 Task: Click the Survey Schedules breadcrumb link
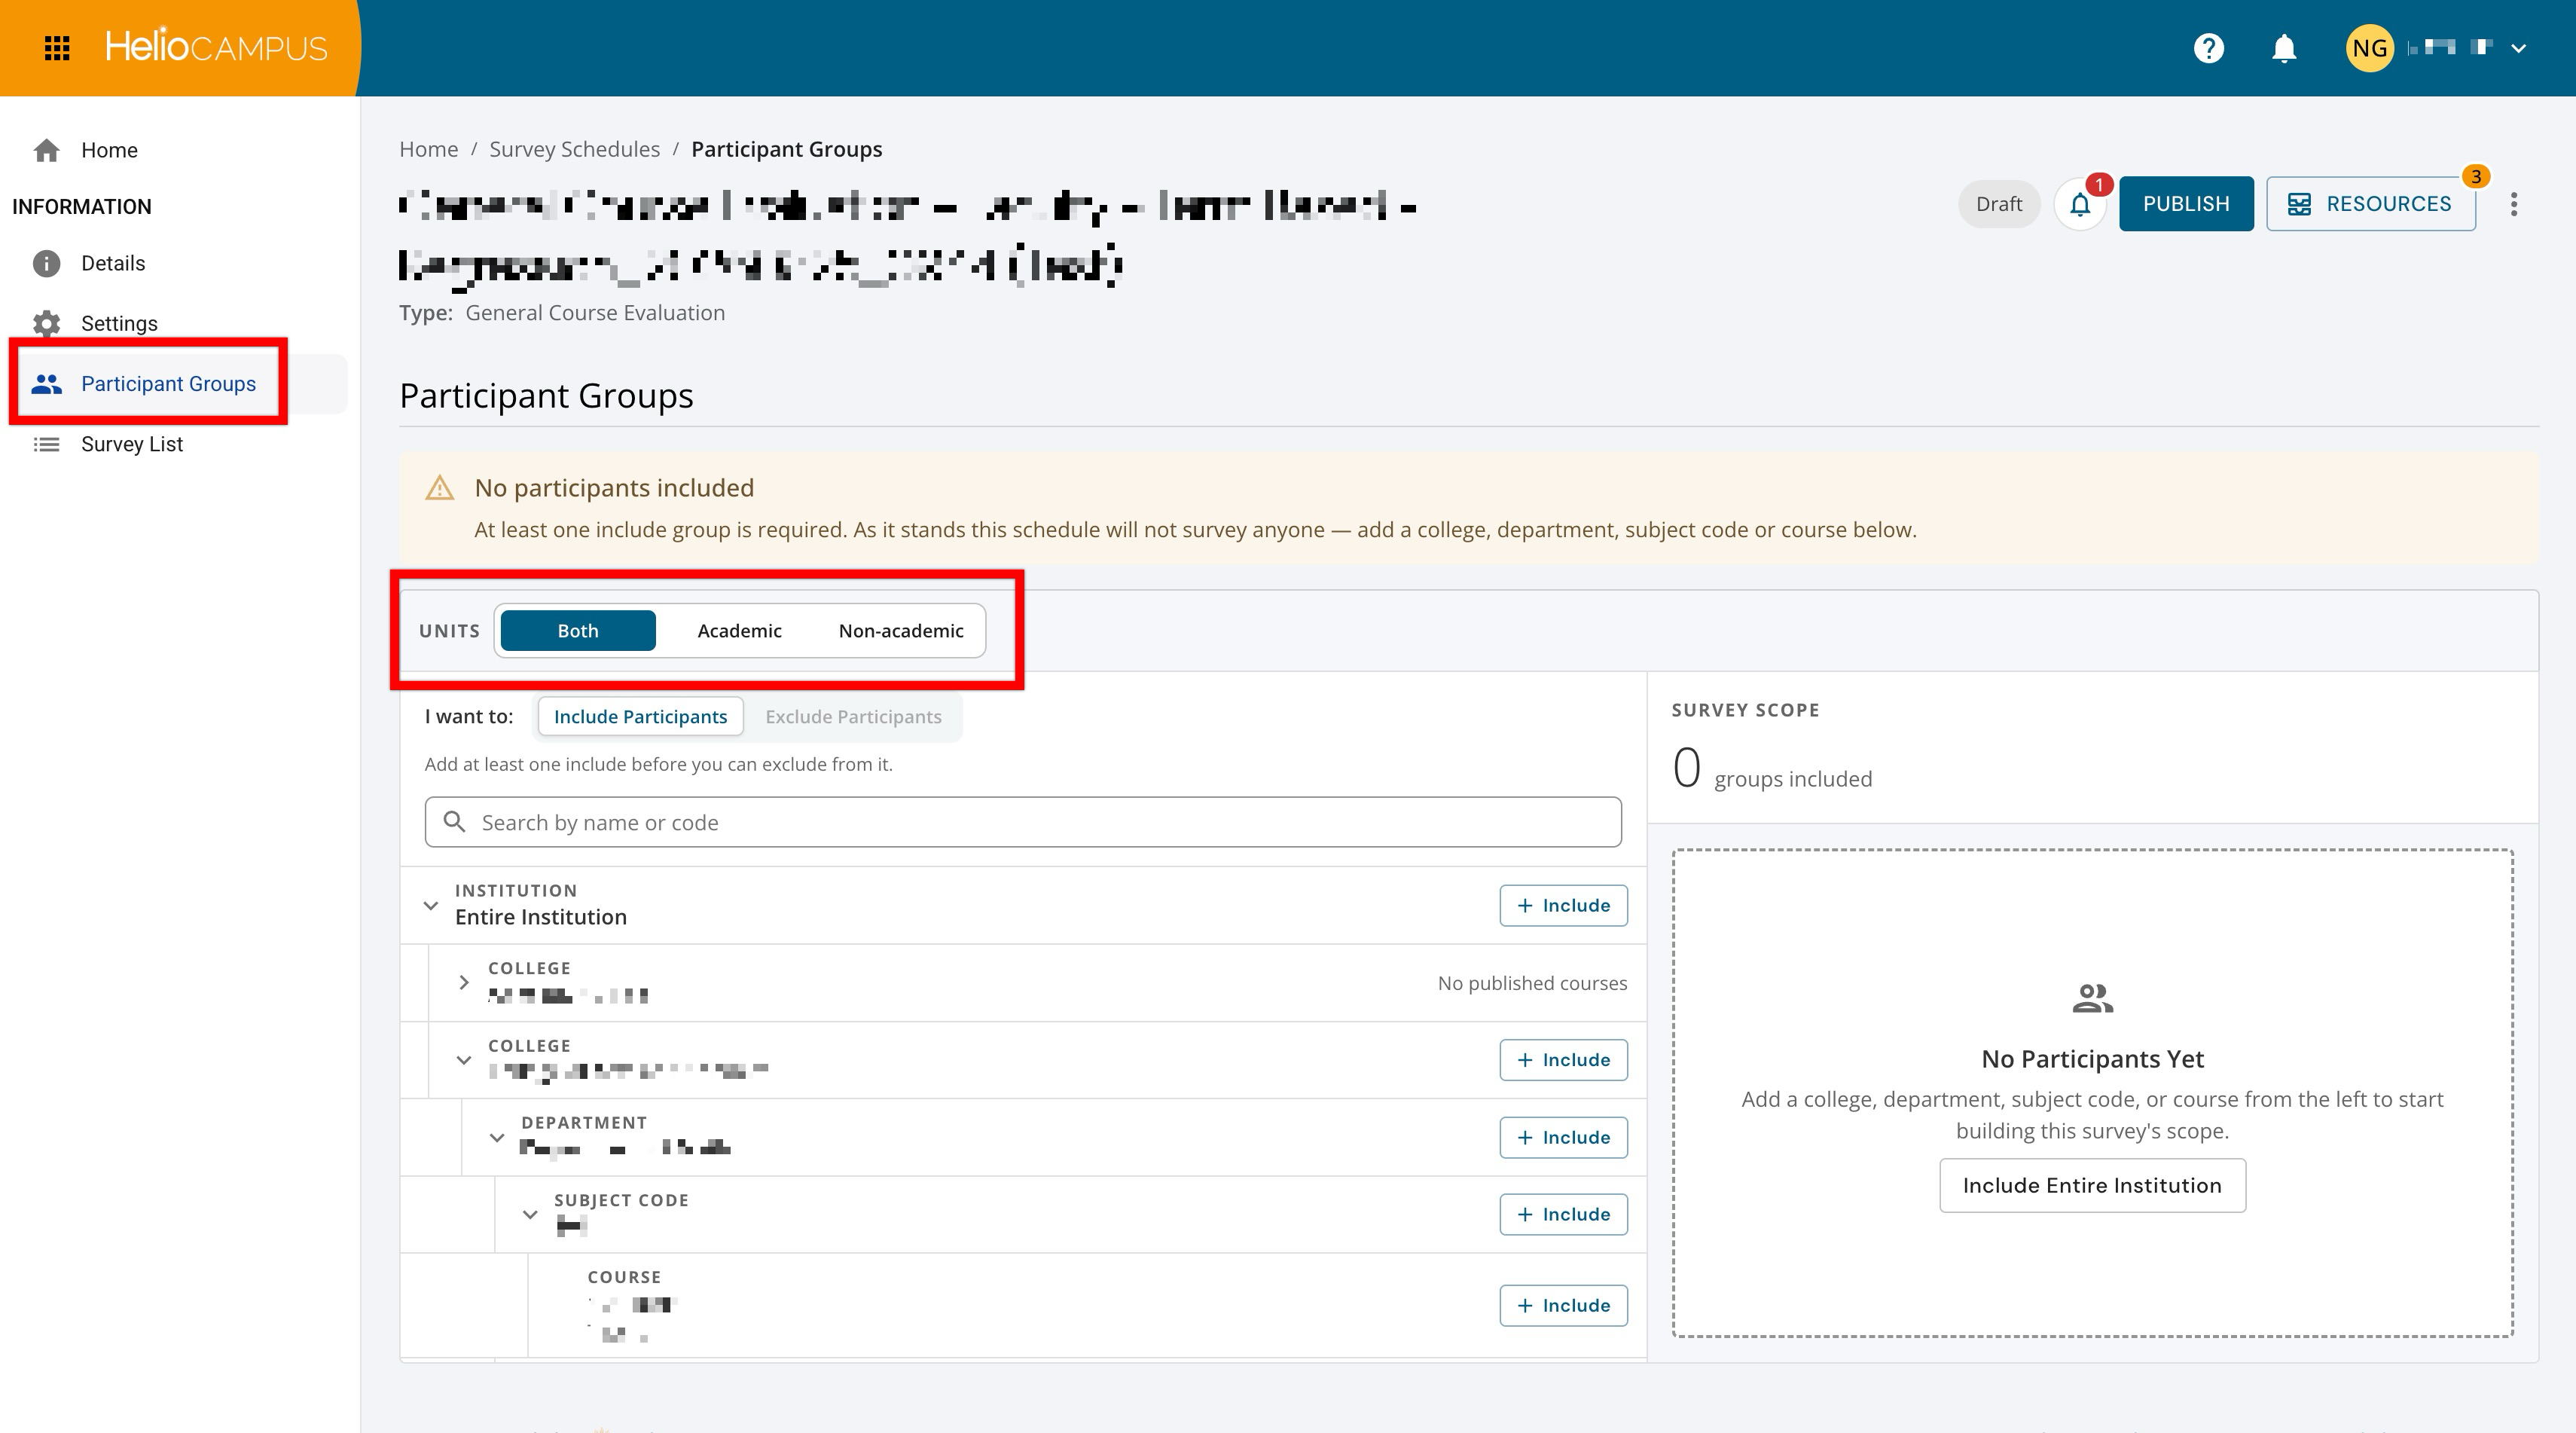[x=574, y=149]
